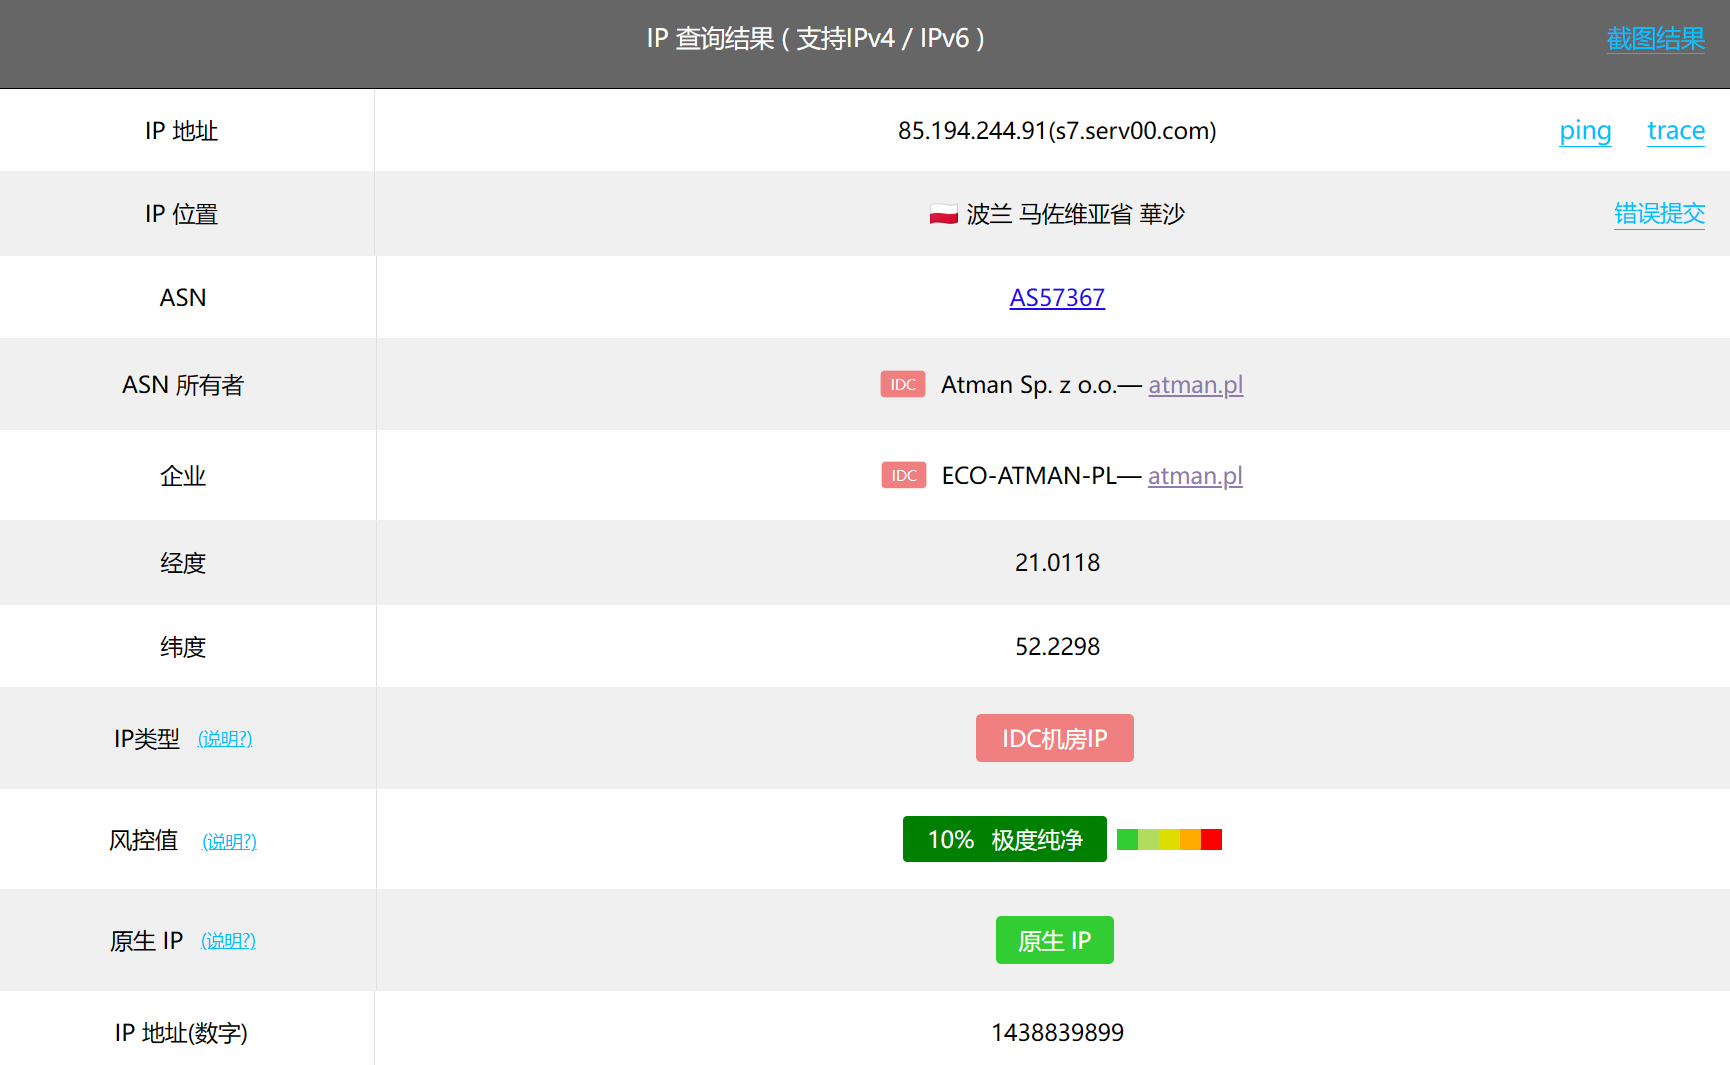Submit an error via 错误提交 link
1730x1065 pixels.
point(1659,214)
